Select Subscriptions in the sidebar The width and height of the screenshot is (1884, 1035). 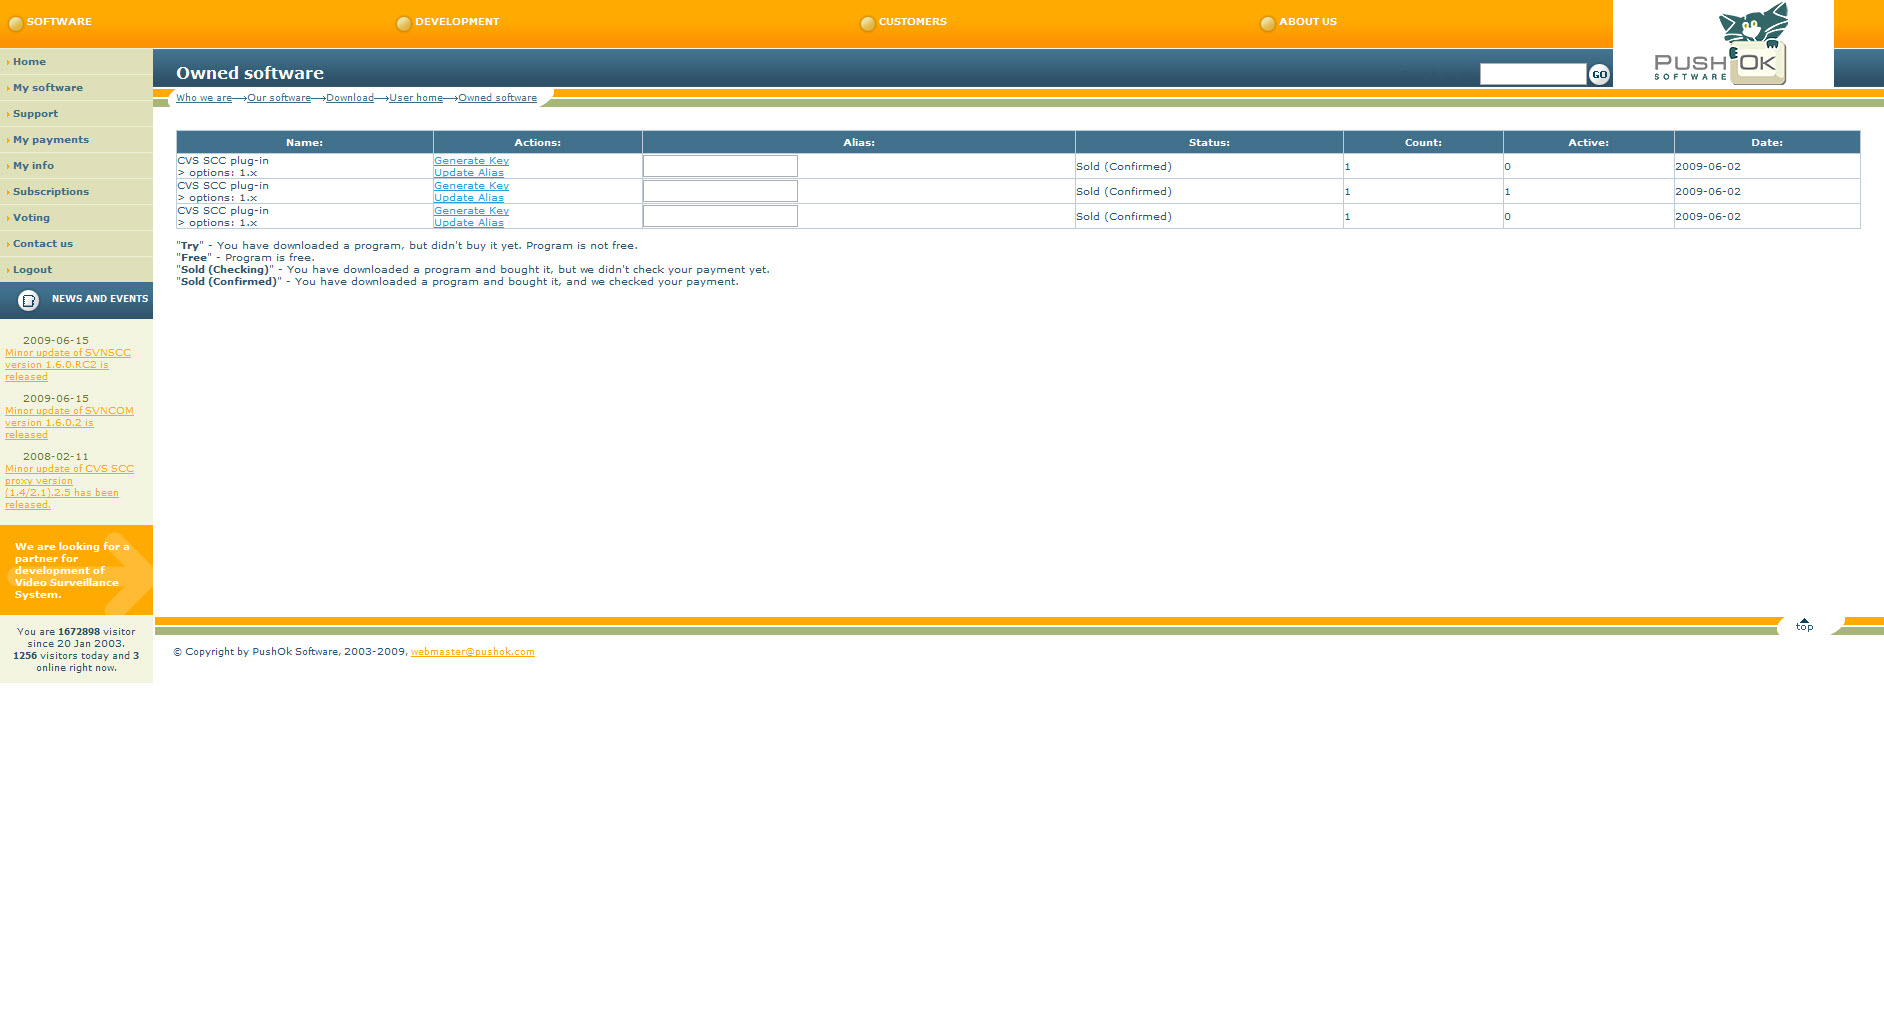click(50, 192)
